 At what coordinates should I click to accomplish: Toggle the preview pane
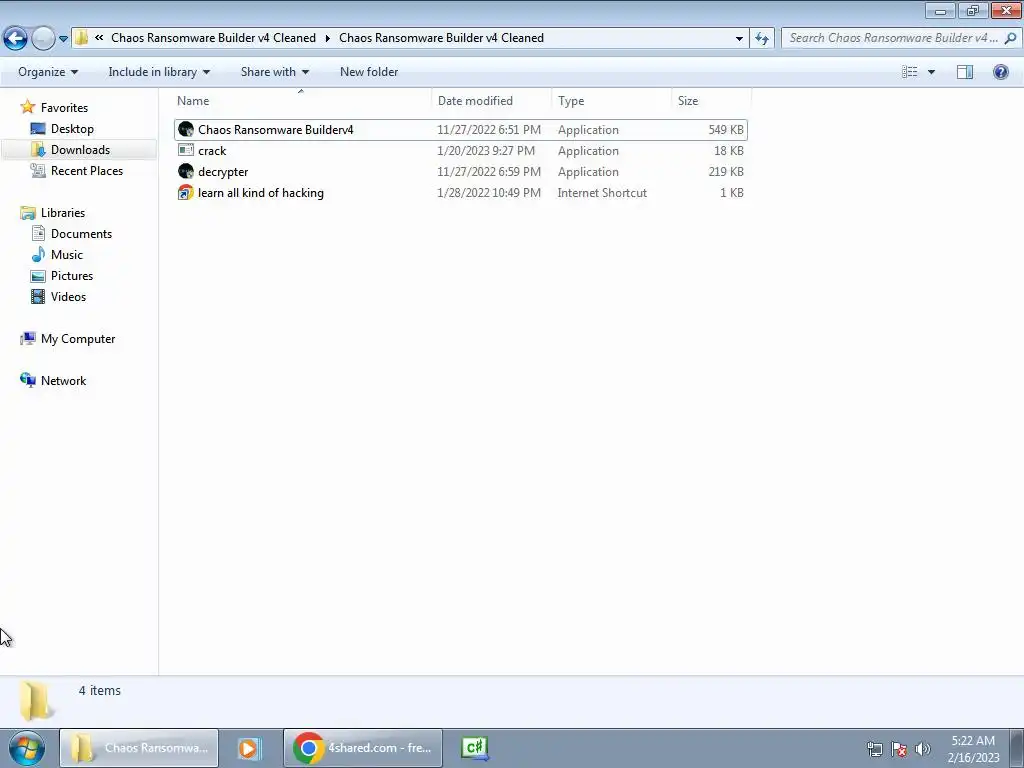click(965, 72)
